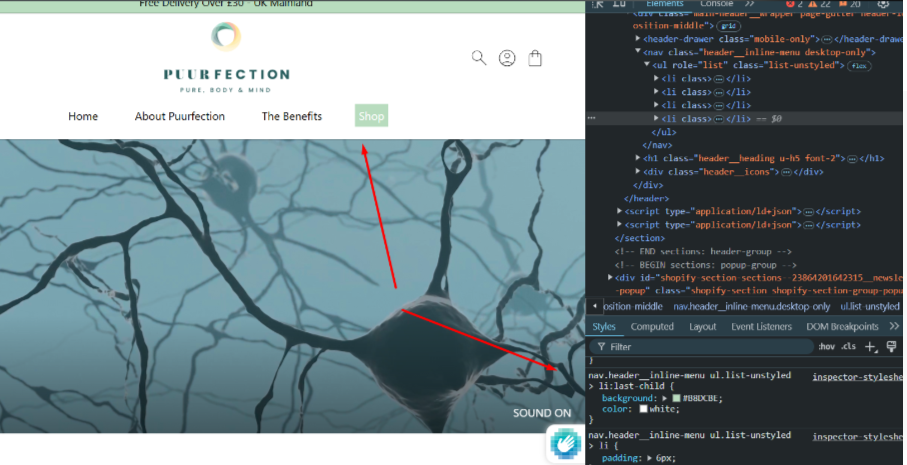The width and height of the screenshot is (907, 465).
Task: Toggle the :hov element state button
Action: [827, 346]
